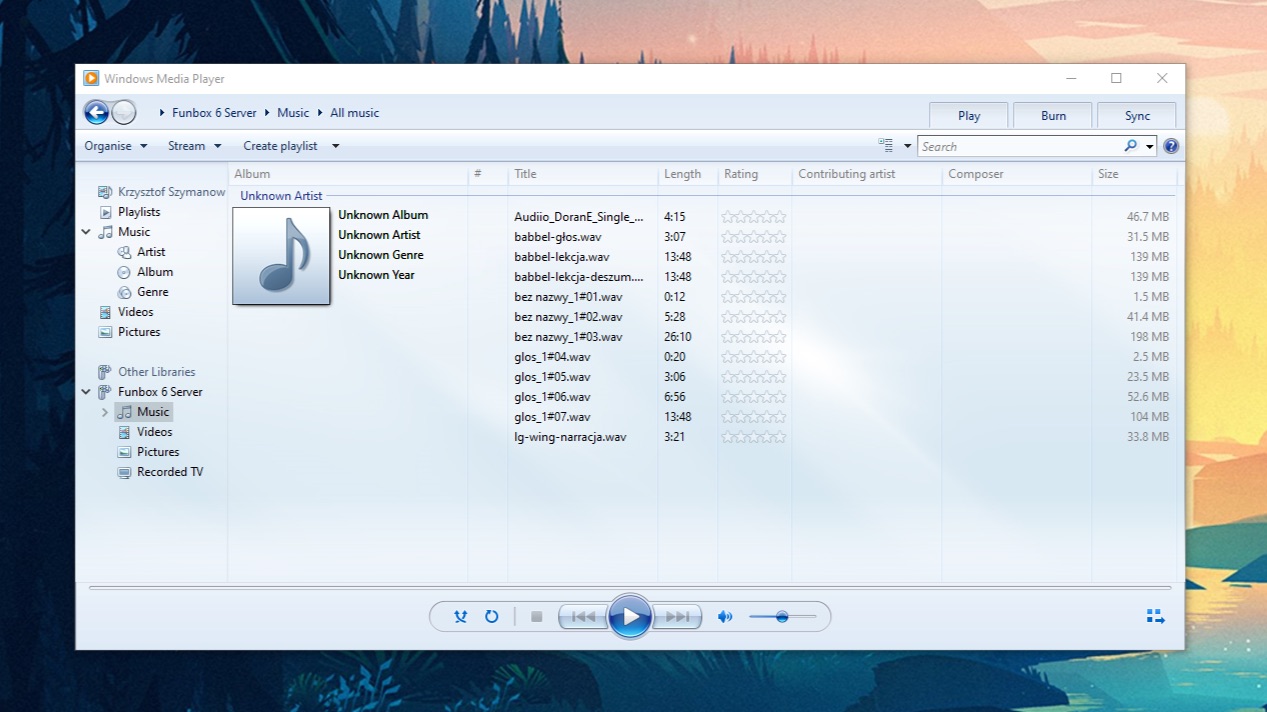Open the Organise dropdown menu
Screen dimensions: 1267x712
pos(115,146)
